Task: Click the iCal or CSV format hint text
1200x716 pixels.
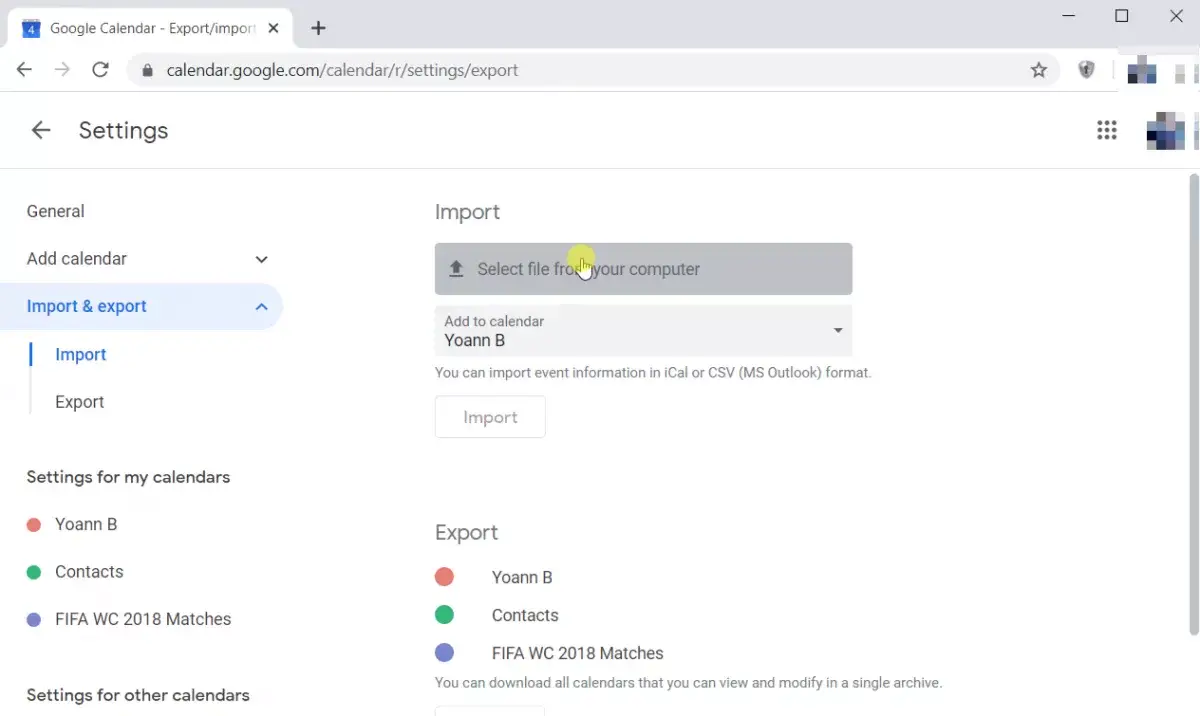Action: tap(653, 372)
